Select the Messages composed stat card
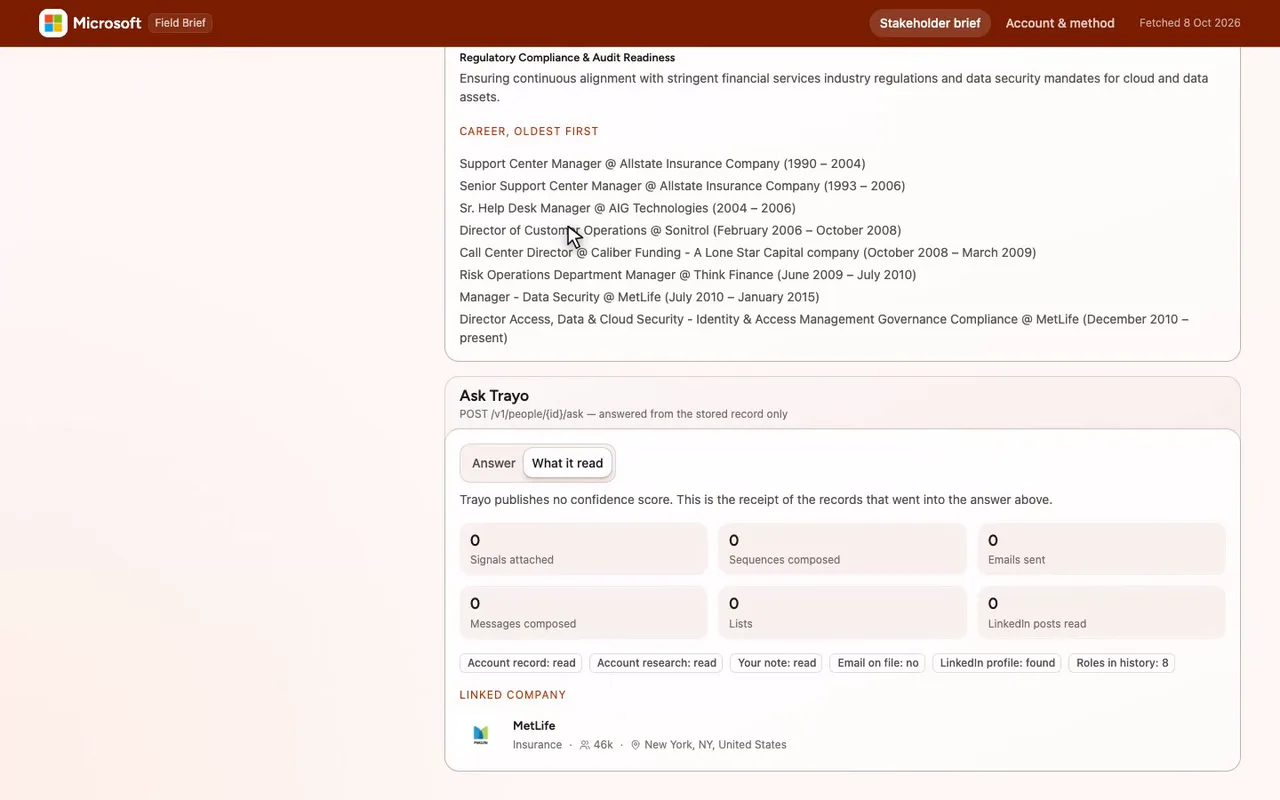1280x800 pixels. 584,612
